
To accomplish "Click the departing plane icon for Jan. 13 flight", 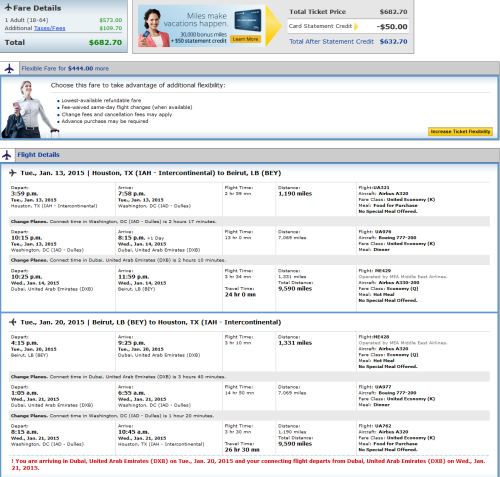I will point(13,173).
